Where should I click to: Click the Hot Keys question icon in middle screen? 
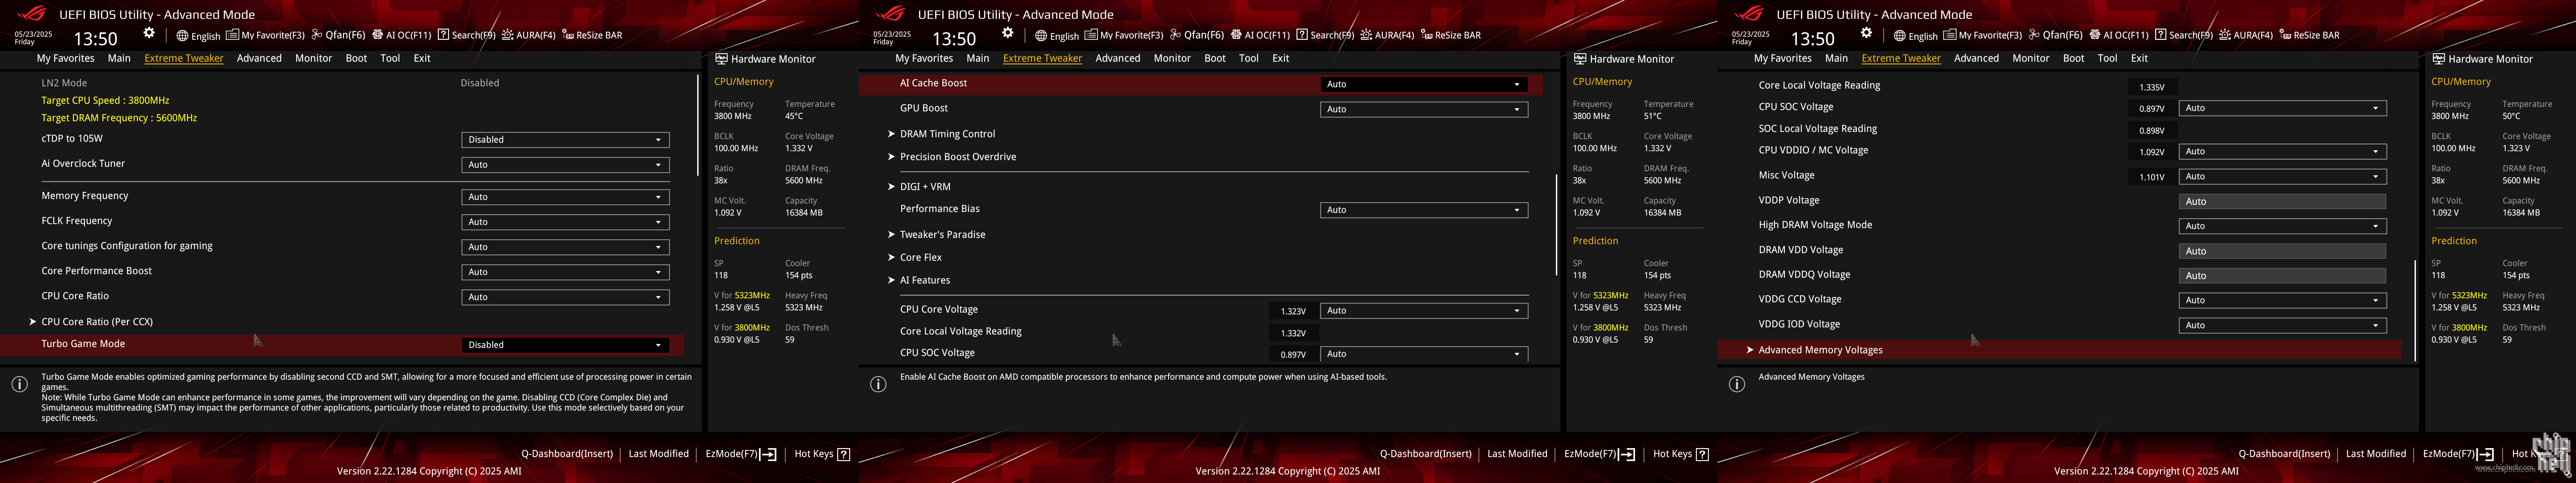[1702, 454]
